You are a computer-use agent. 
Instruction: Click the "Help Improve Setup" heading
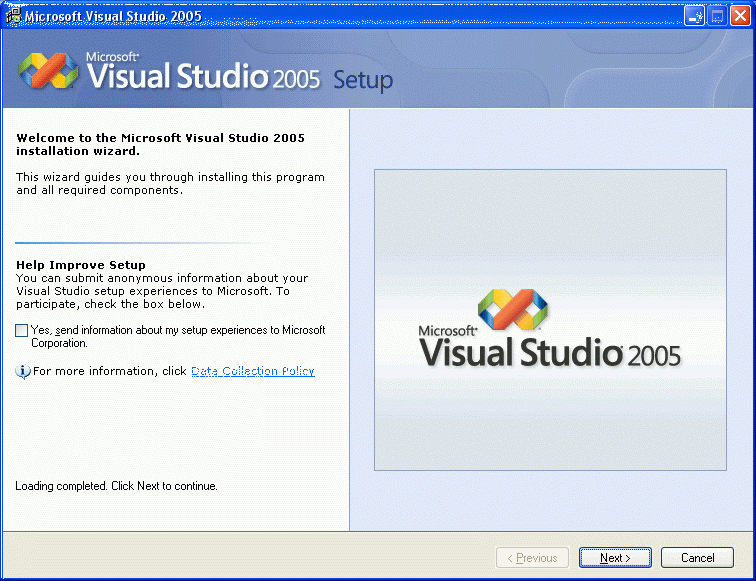click(x=81, y=265)
